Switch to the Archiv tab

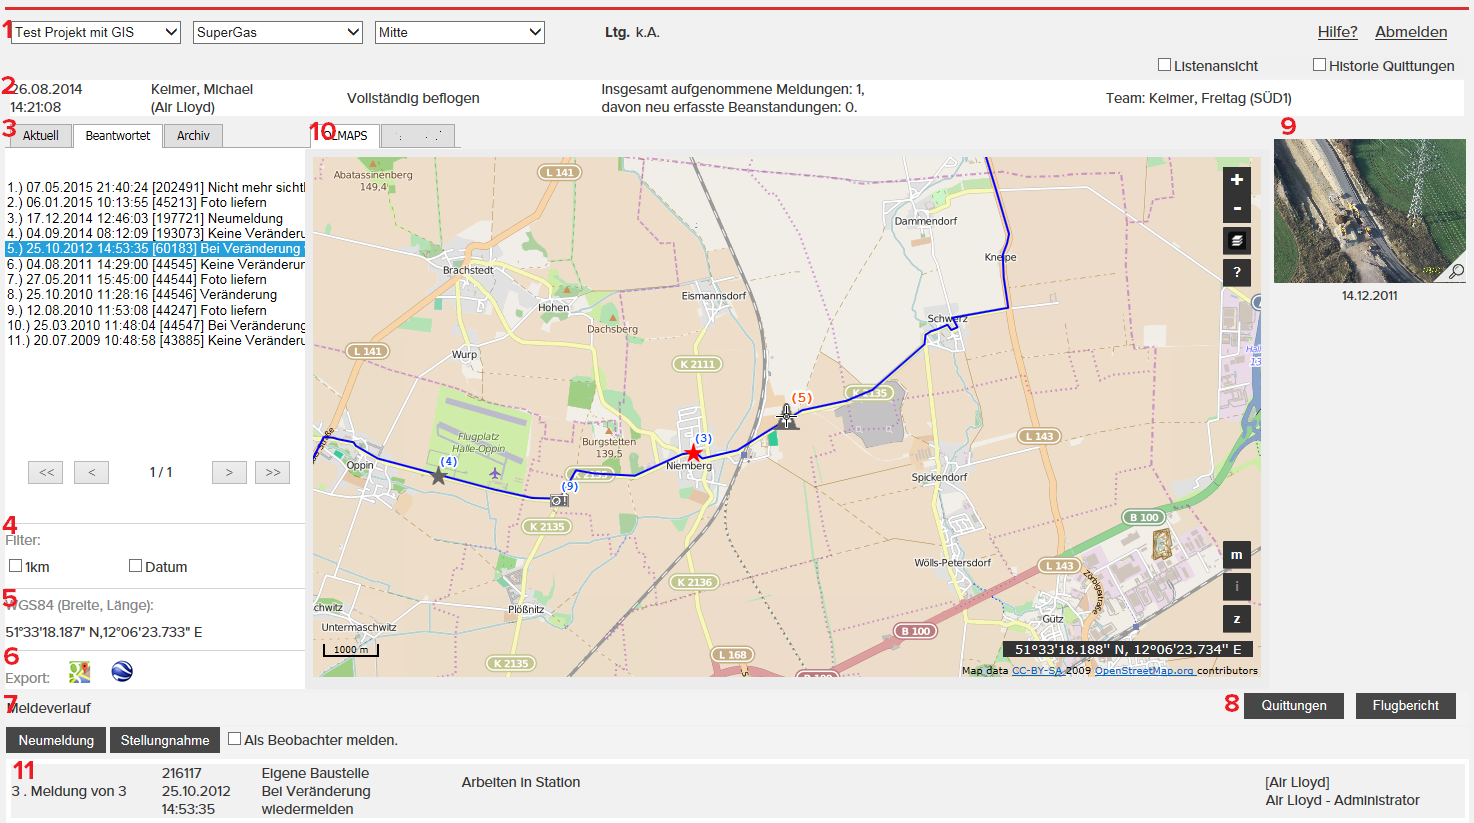[x=194, y=136]
